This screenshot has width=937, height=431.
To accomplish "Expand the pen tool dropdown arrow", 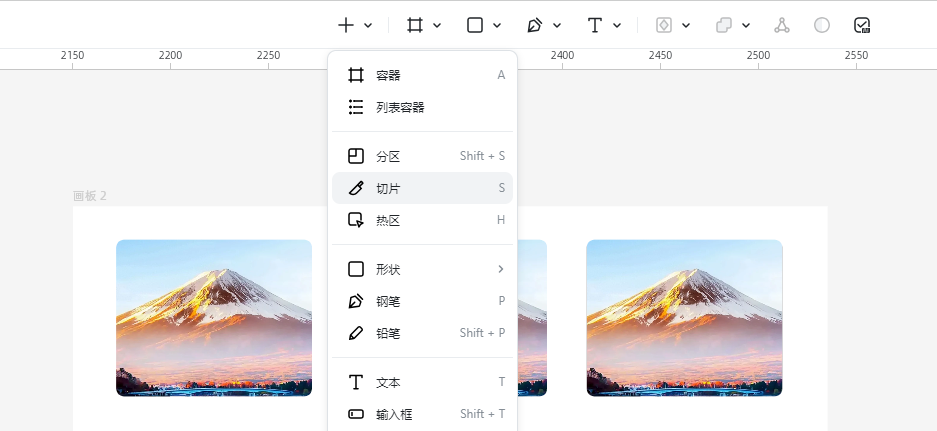I will 557,25.
